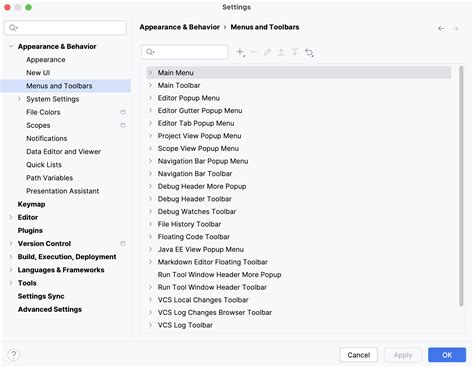Image resolution: width=474 pixels, height=368 pixels.
Task: Click the Remove minus icon in toolbar
Action: pyautogui.click(x=254, y=52)
